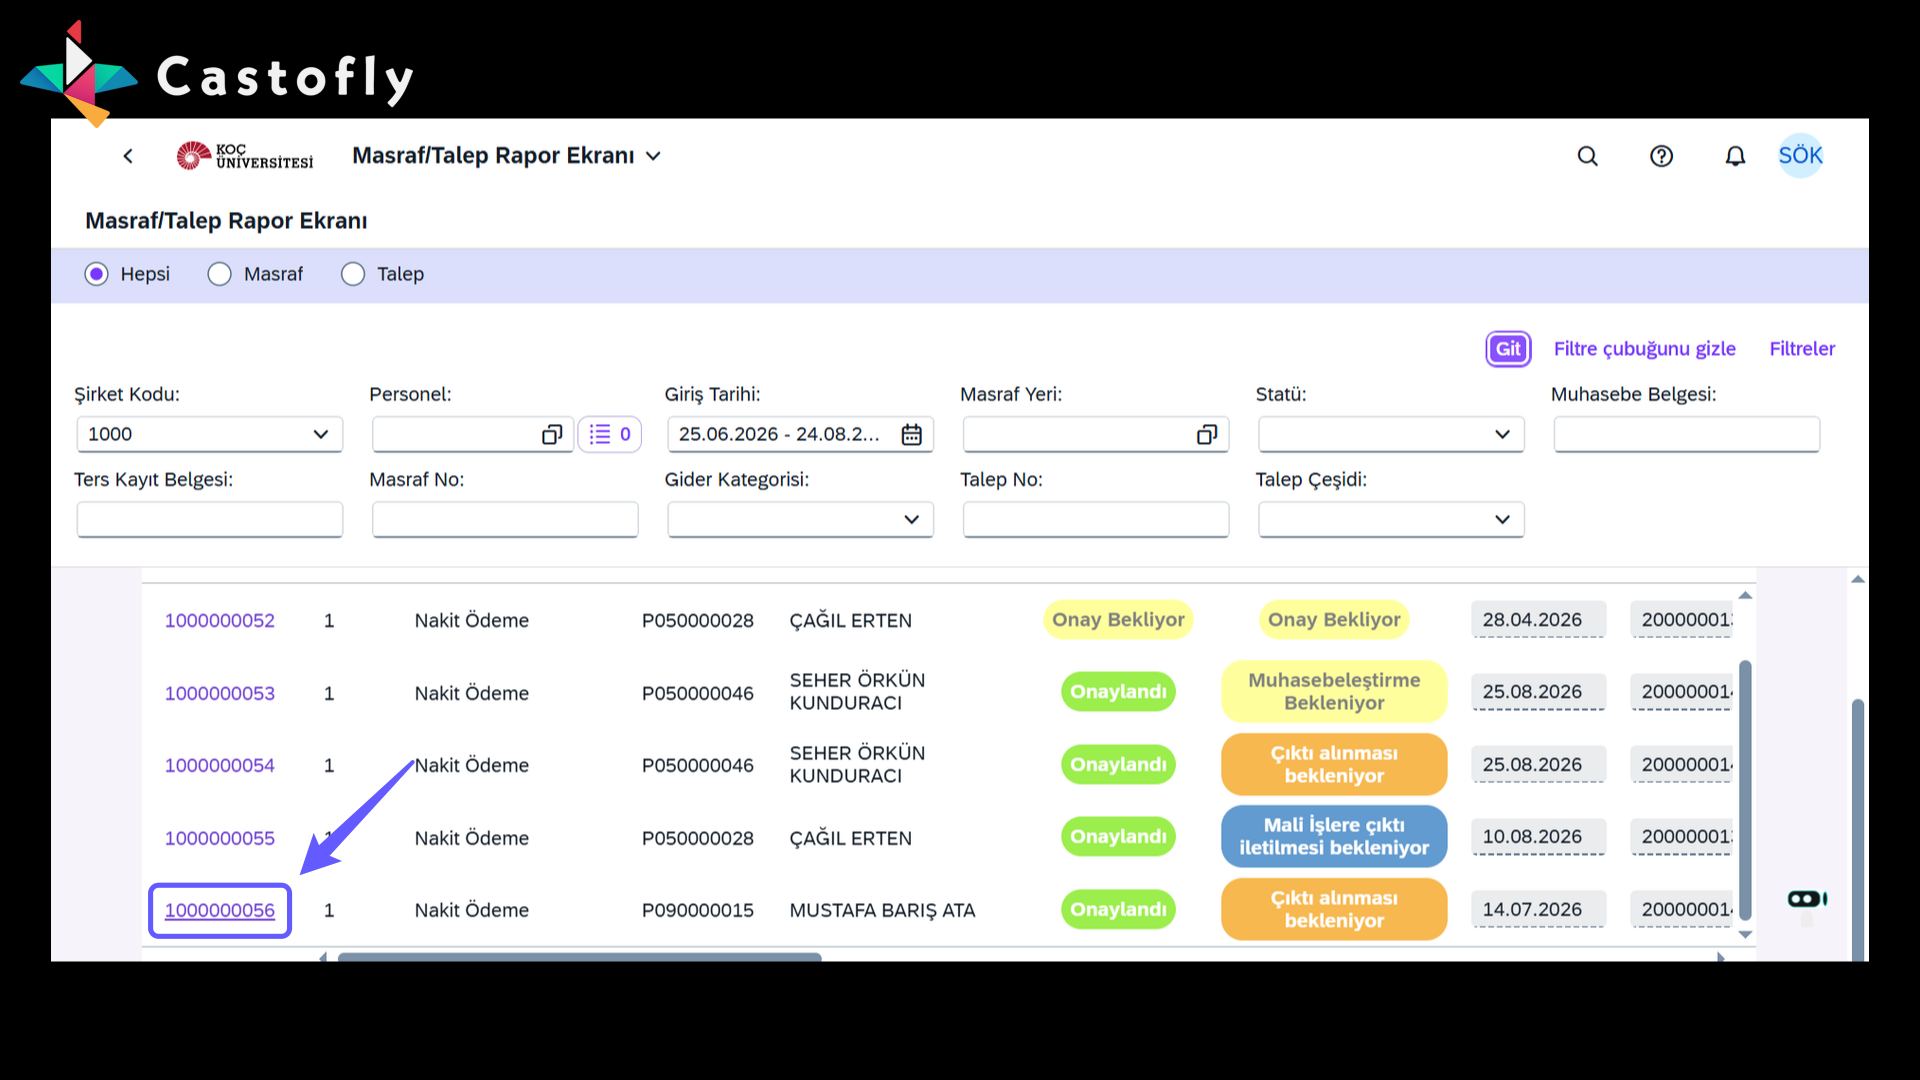Open the help question mark icon
This screenshot has height=1080, width=1920.
[1661, 156]
